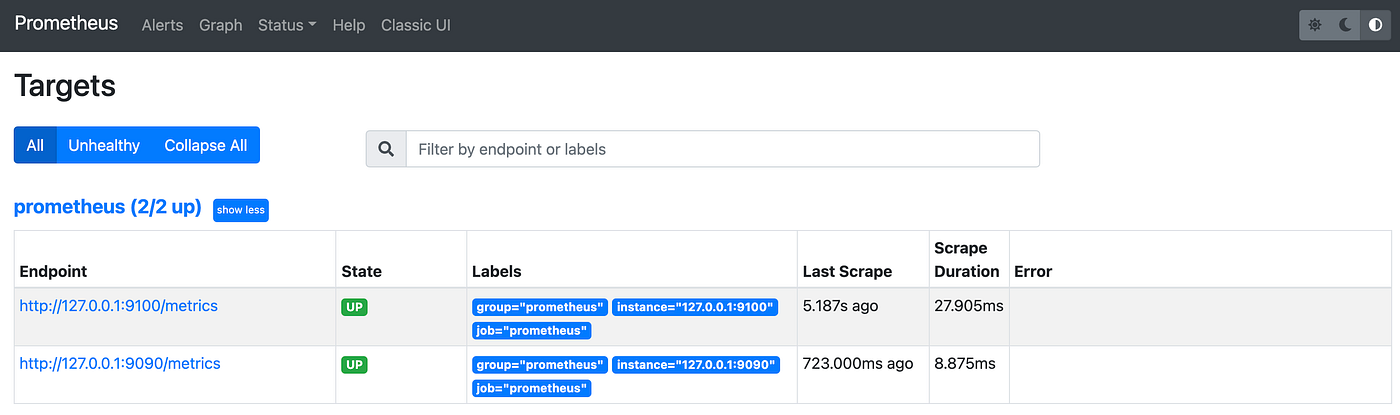Show only Unhealthy targets
Image resolution: width=1400 pixels, height=415 pixels.
click(104, 145)
